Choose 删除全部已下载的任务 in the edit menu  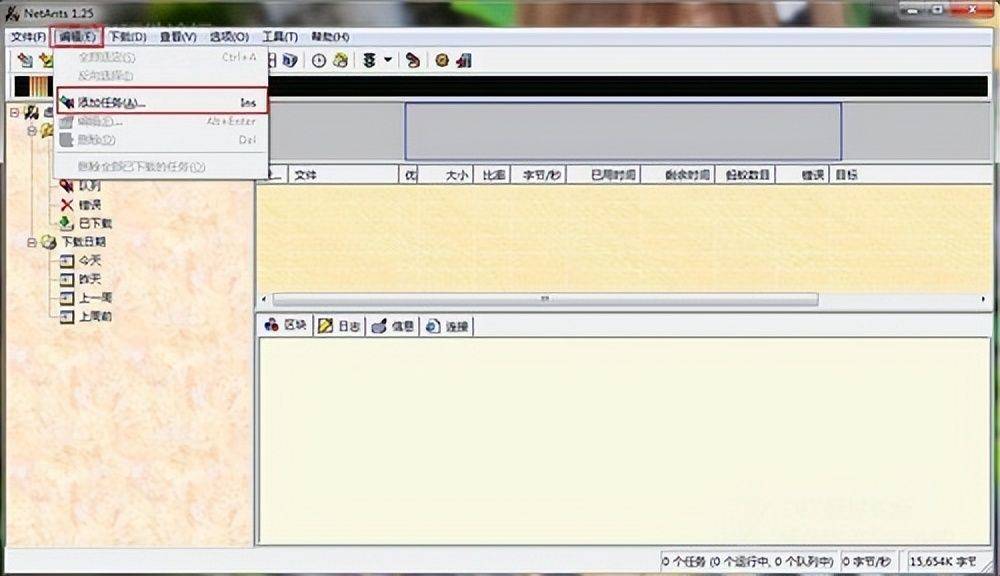pos(162,166)
